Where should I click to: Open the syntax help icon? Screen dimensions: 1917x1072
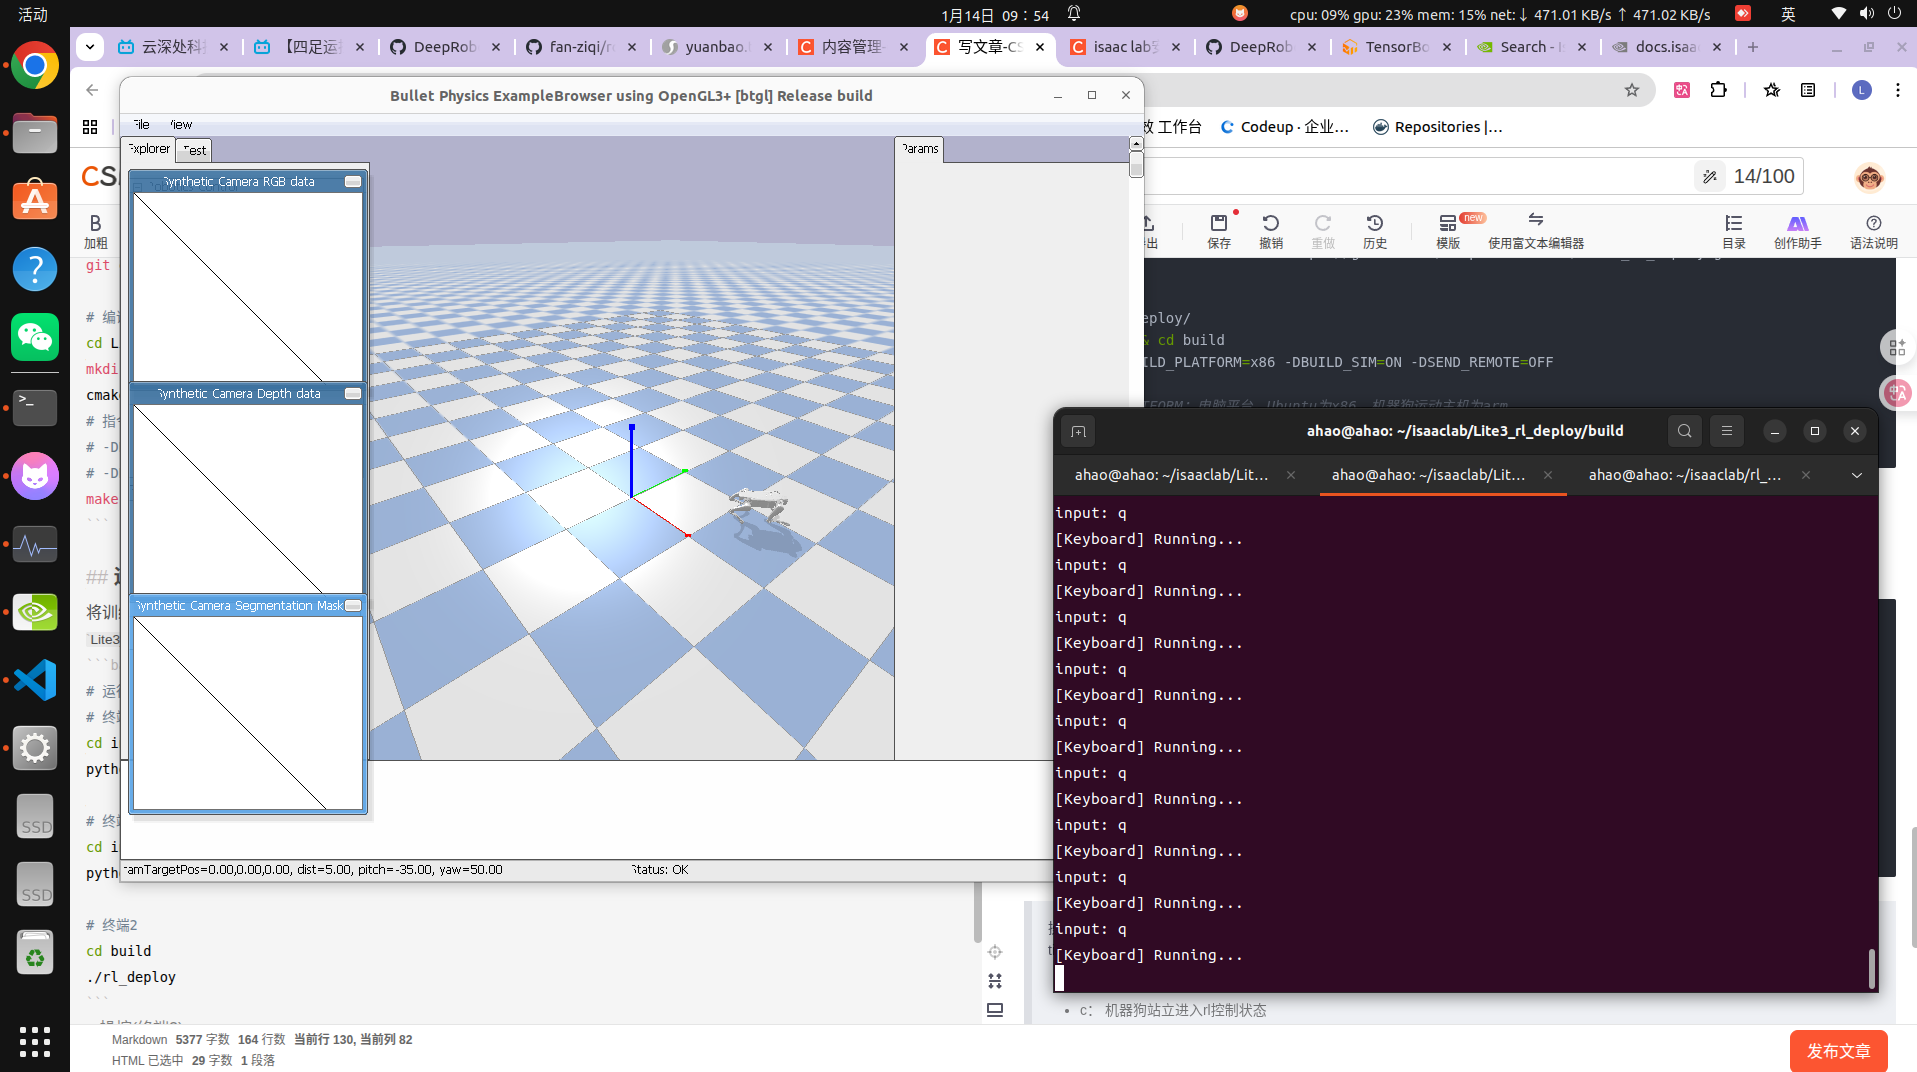(1874, 231)
